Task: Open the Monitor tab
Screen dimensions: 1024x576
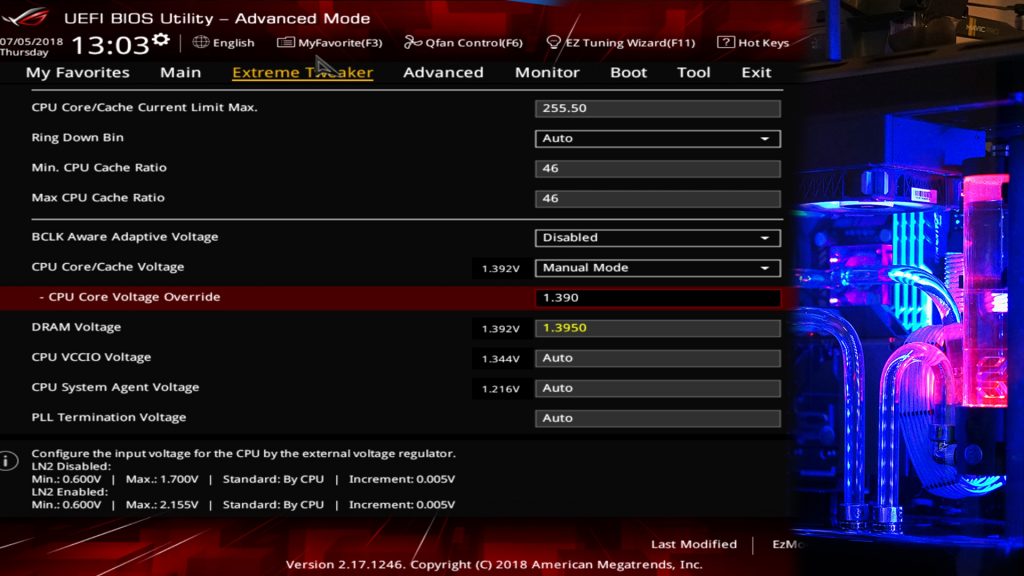Action: [547, 72]
